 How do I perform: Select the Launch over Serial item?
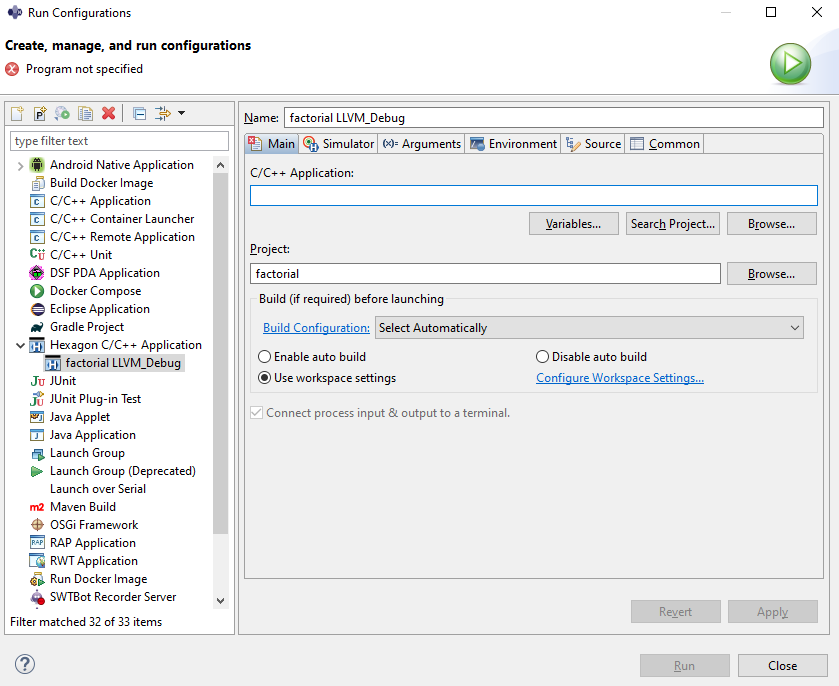(x=98, y=489)
